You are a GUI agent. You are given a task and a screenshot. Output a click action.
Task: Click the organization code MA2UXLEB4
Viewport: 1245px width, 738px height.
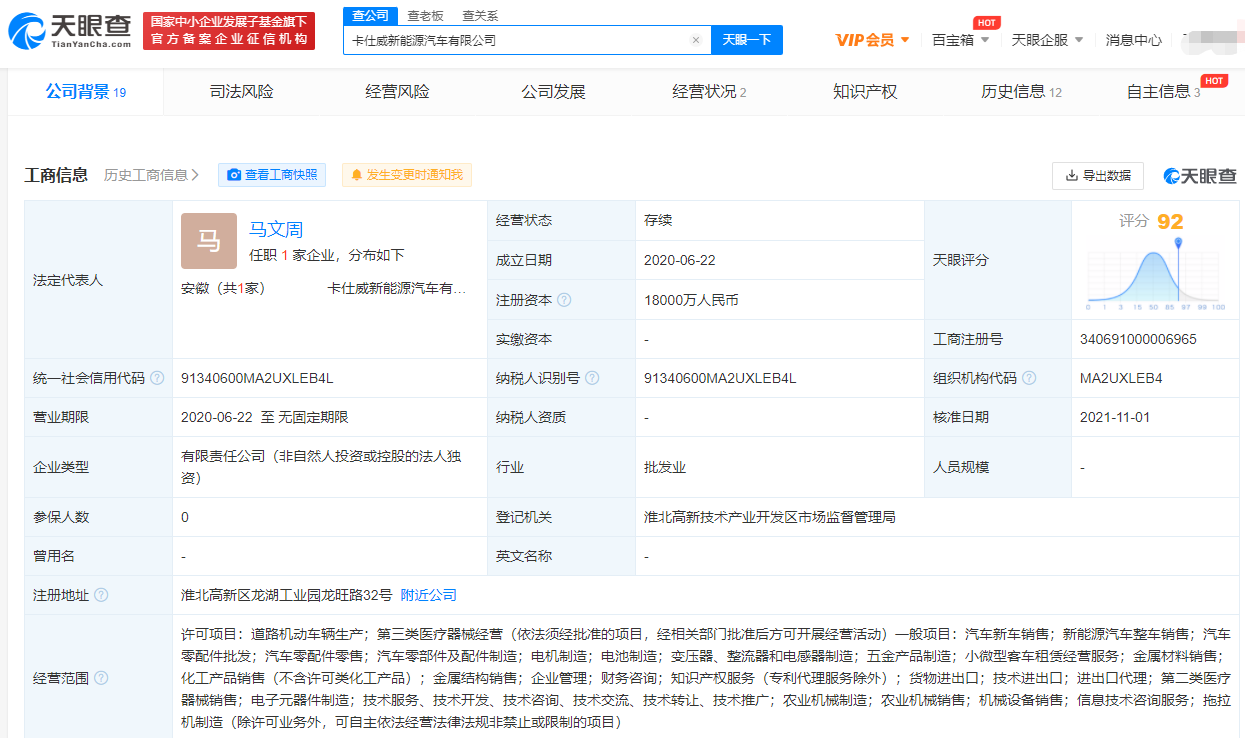click(1121, 378)
